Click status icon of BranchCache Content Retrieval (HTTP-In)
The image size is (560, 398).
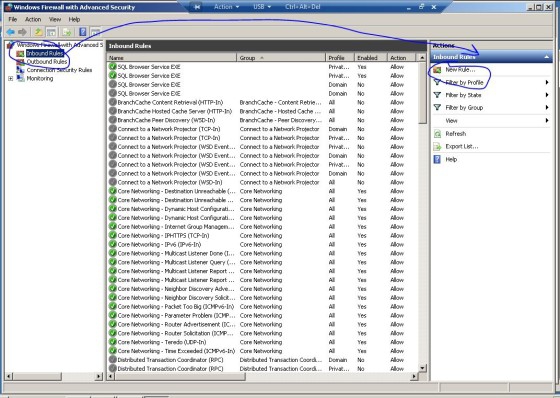pos(113,102)
